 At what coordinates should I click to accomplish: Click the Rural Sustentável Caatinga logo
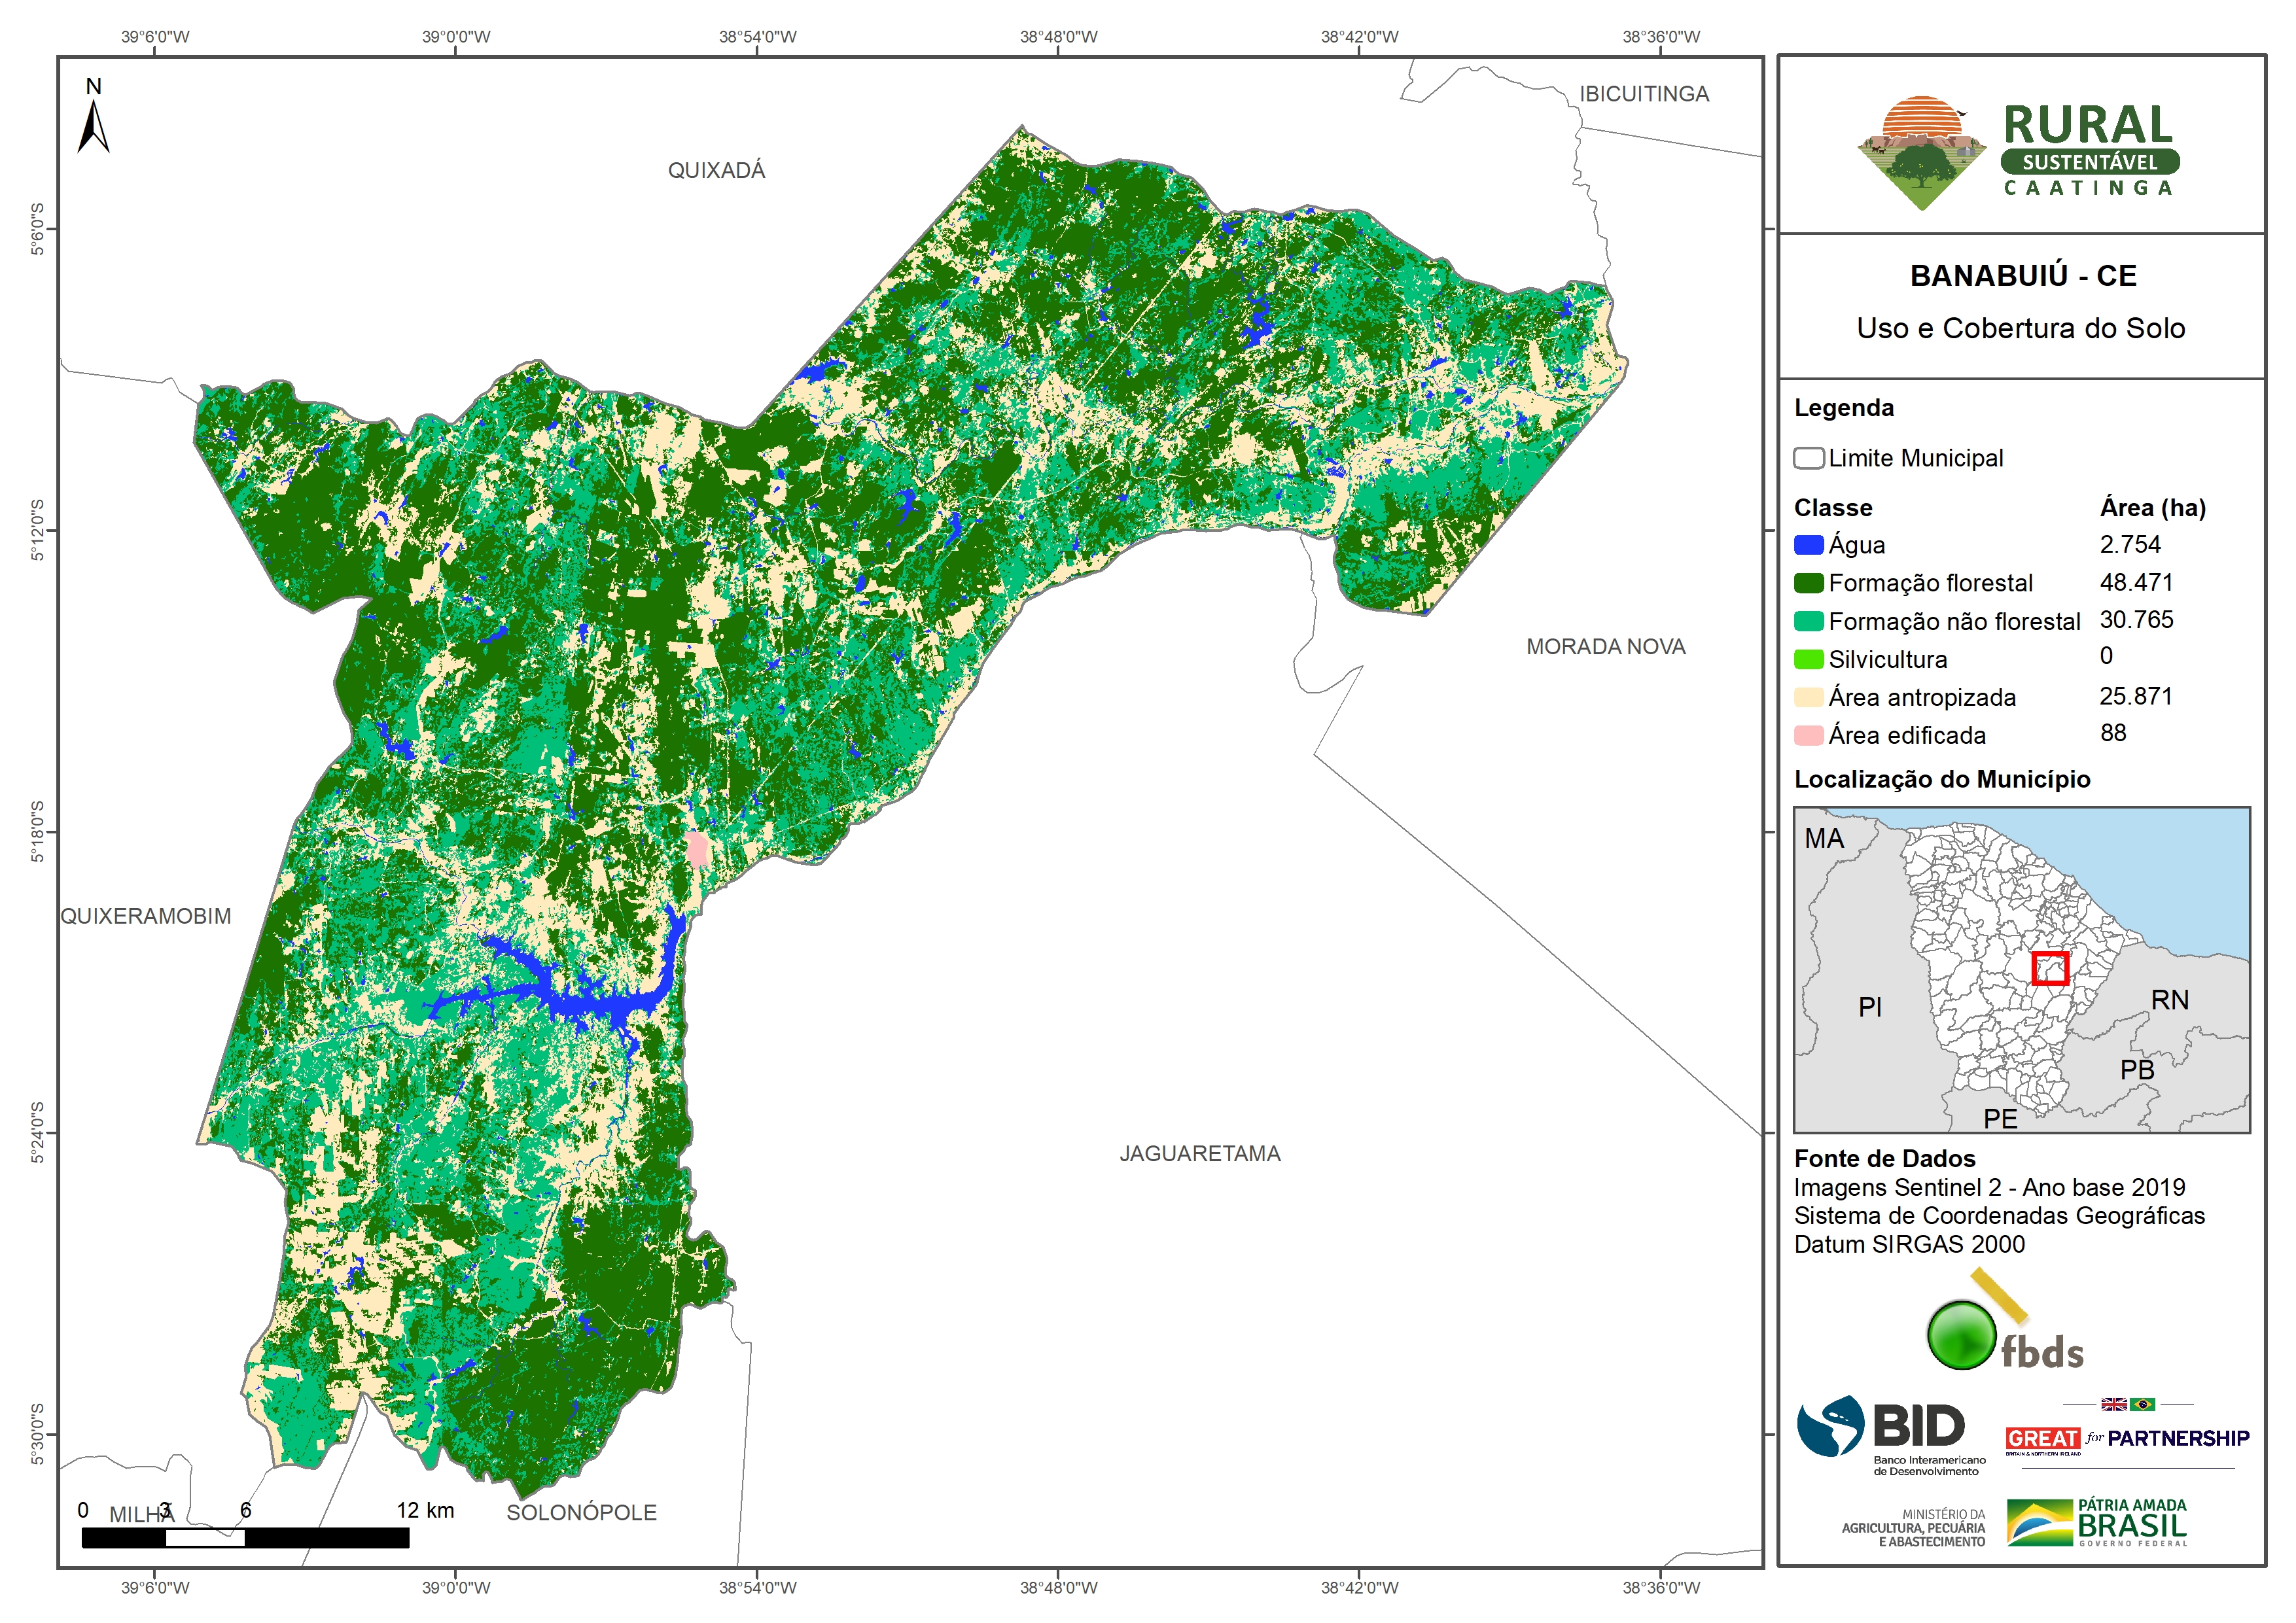[x=2018, y=153]
